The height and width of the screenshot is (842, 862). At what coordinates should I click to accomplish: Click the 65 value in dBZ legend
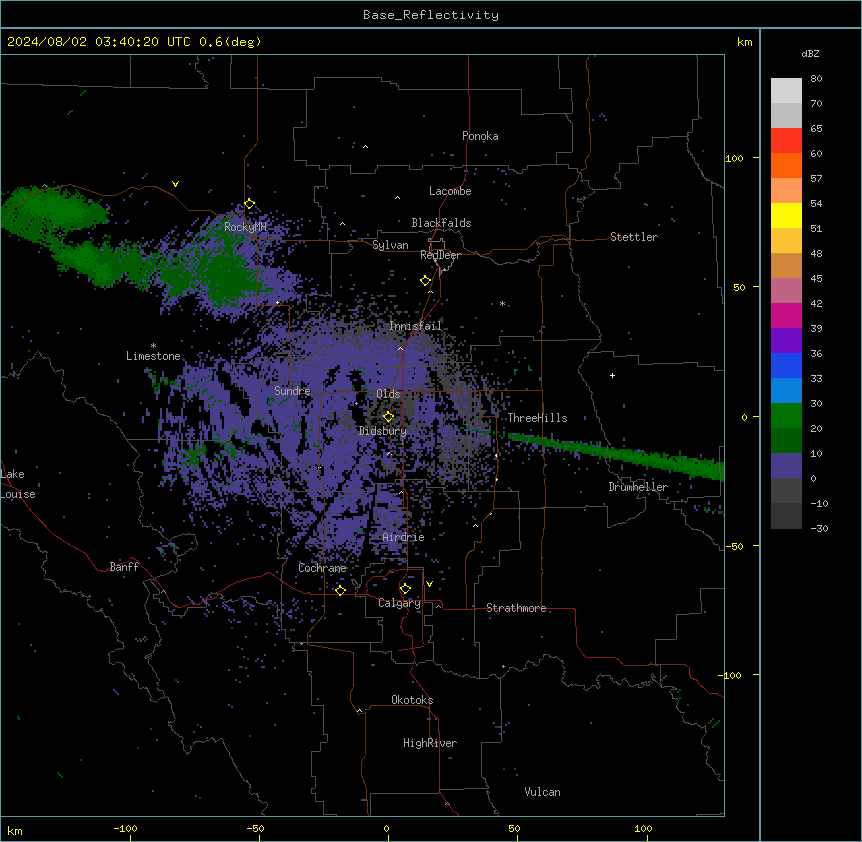tap(816, 128)
